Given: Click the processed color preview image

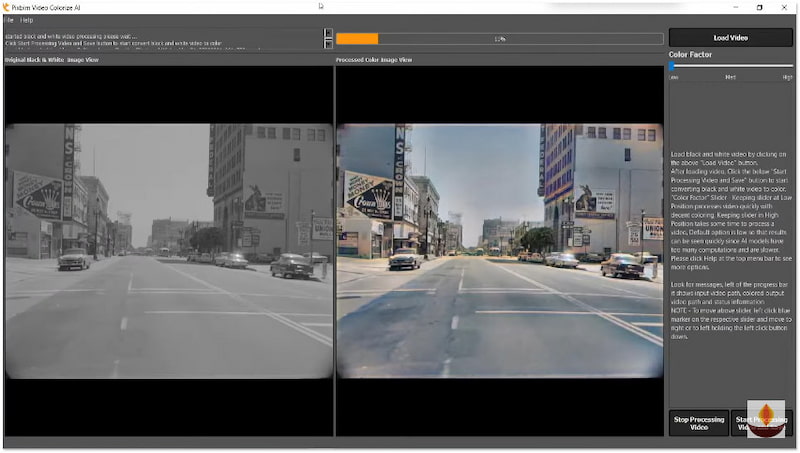Looking at the screenshot, I should 499,250.
